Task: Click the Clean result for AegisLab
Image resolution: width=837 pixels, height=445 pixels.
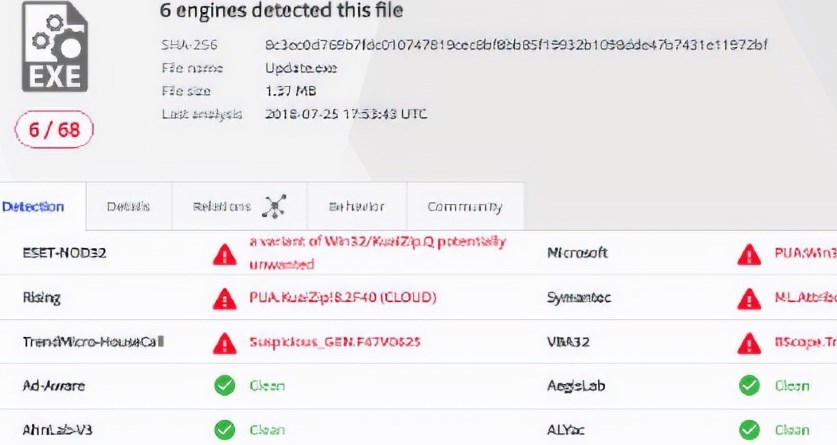Action: tap(792, 386)
